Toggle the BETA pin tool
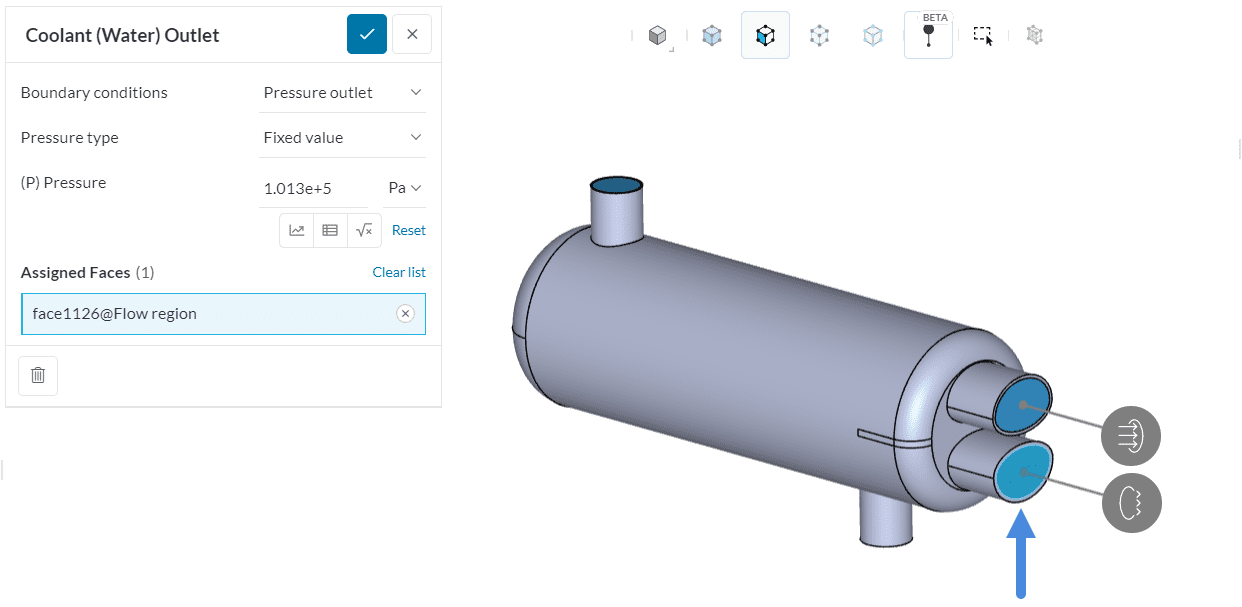1242x607 pixels. pyautogui.click(x=928, y=36)
